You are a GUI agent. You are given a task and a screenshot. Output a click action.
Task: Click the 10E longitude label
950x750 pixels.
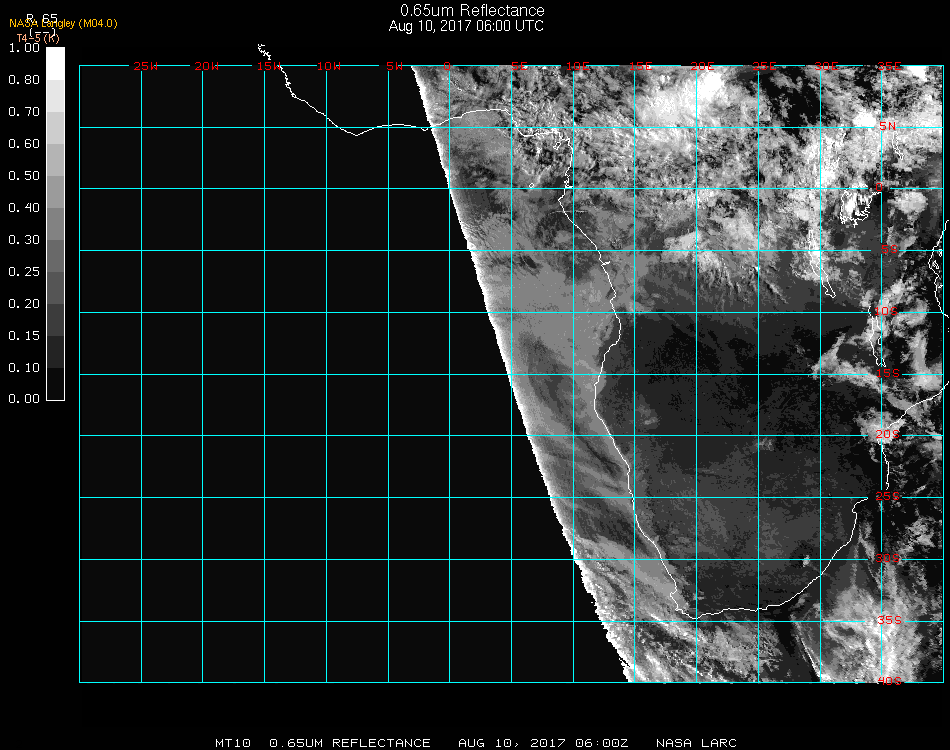pyautogui.click(x=577, y=66)
